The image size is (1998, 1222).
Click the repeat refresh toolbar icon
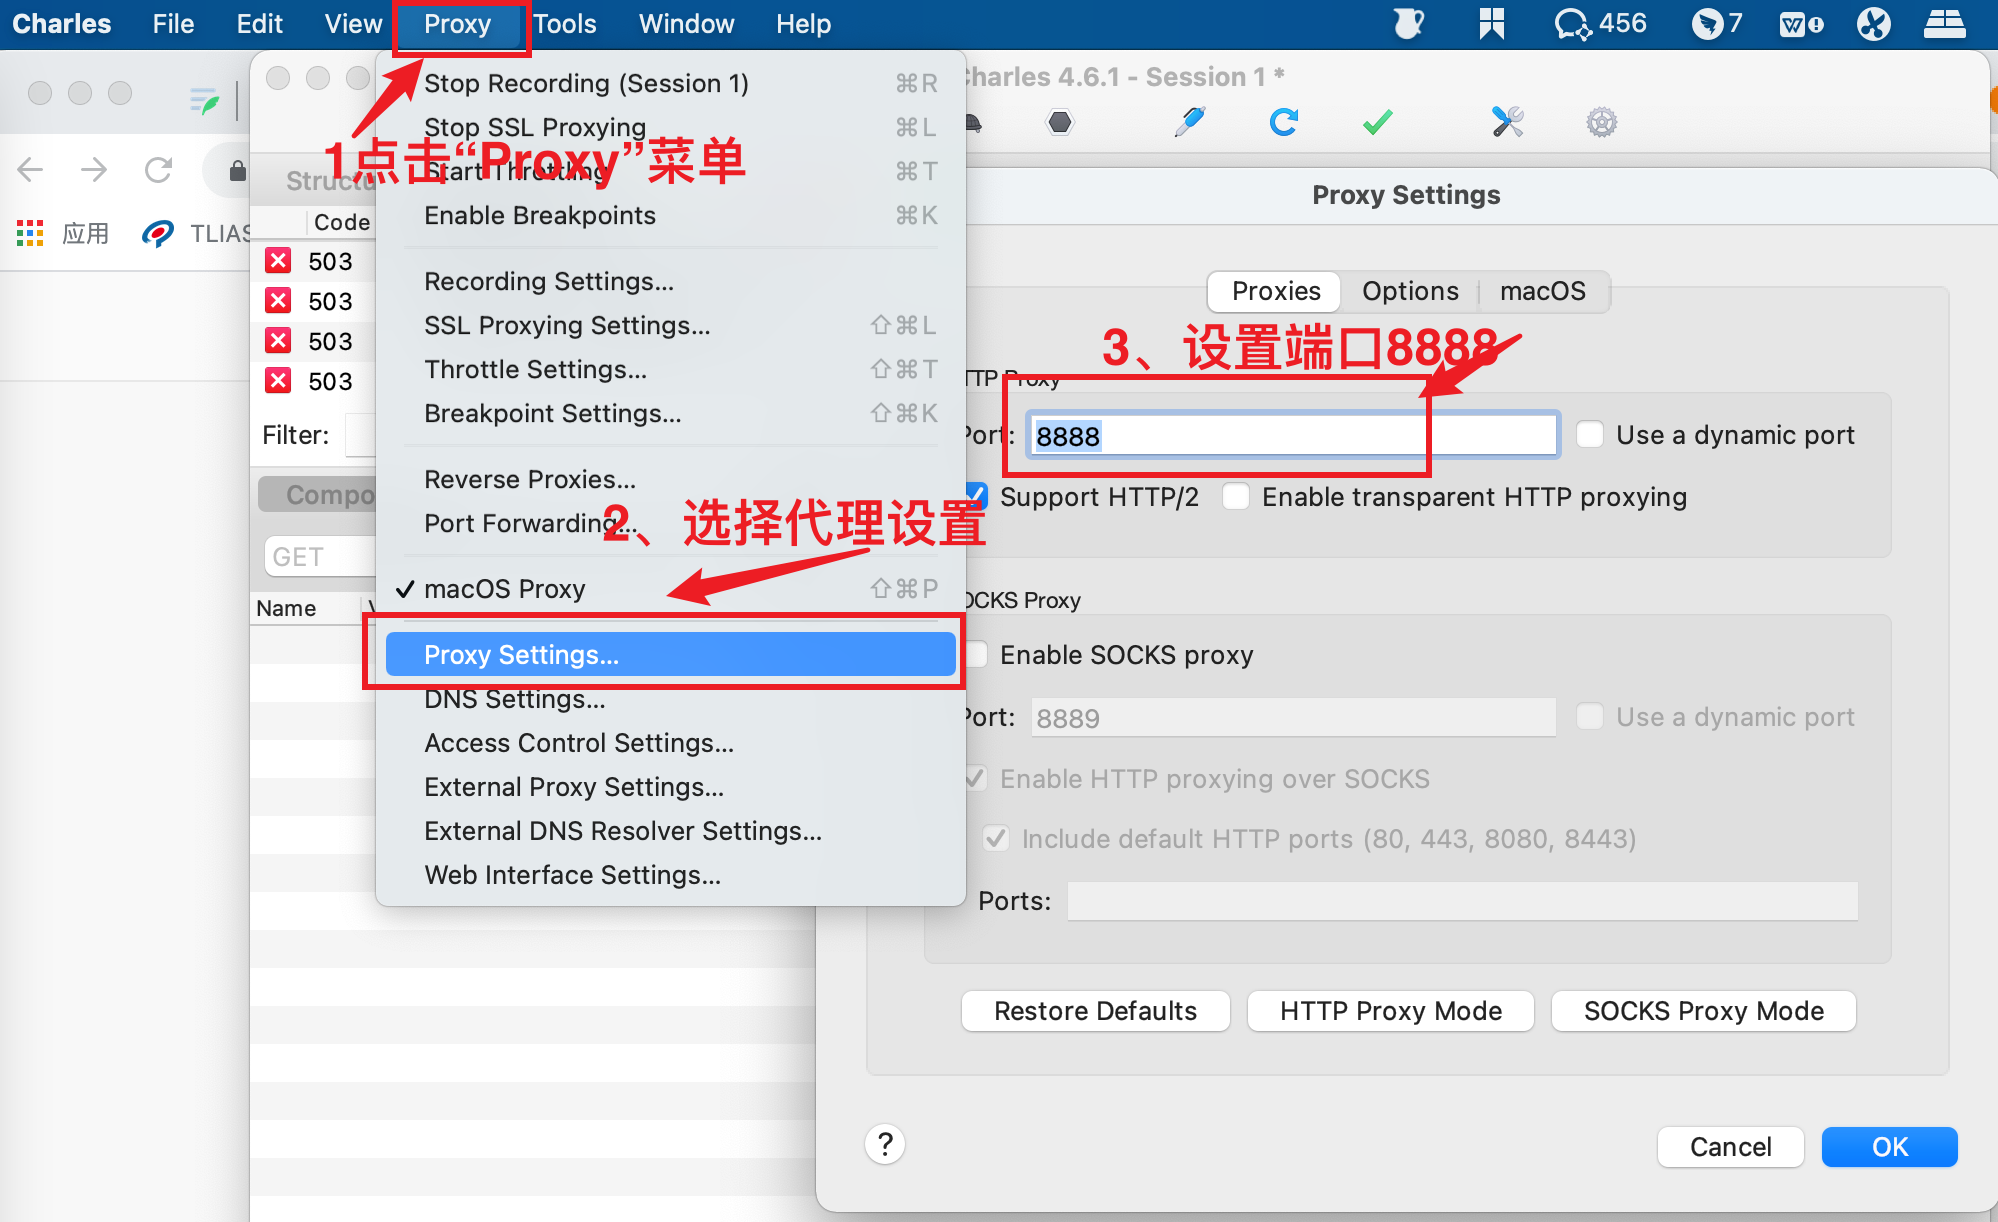1284,123
